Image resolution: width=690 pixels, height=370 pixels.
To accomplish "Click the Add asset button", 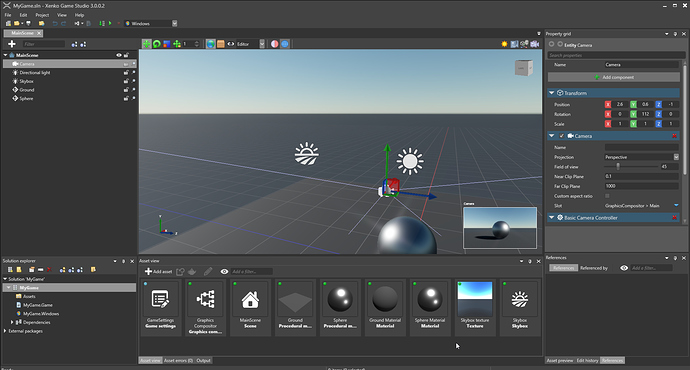I will tap(158, 271).
